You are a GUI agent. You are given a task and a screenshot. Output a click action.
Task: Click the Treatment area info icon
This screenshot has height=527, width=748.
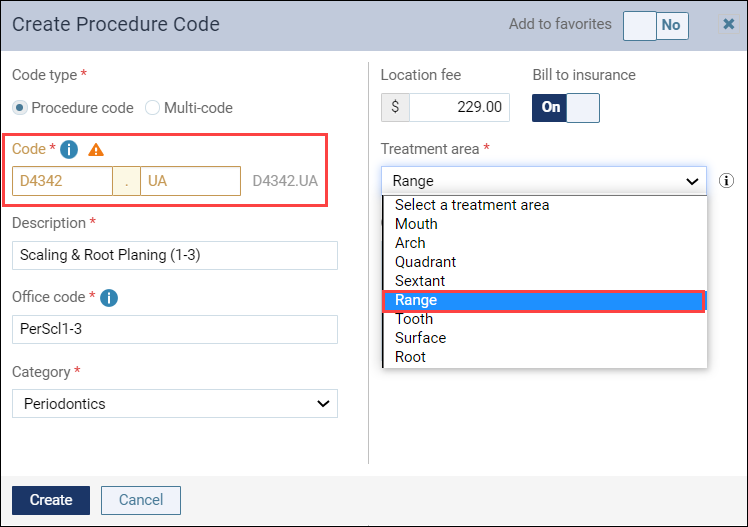click(x=726, y=181)
